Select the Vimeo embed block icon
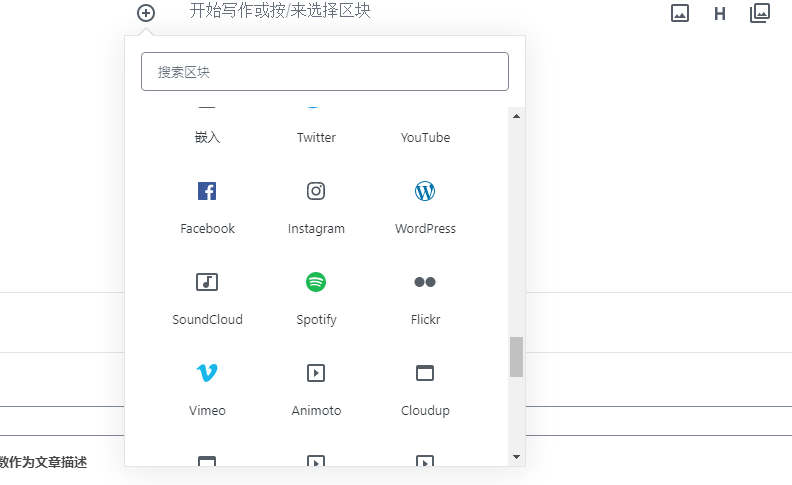792x485 pixels. coord(207,373)
